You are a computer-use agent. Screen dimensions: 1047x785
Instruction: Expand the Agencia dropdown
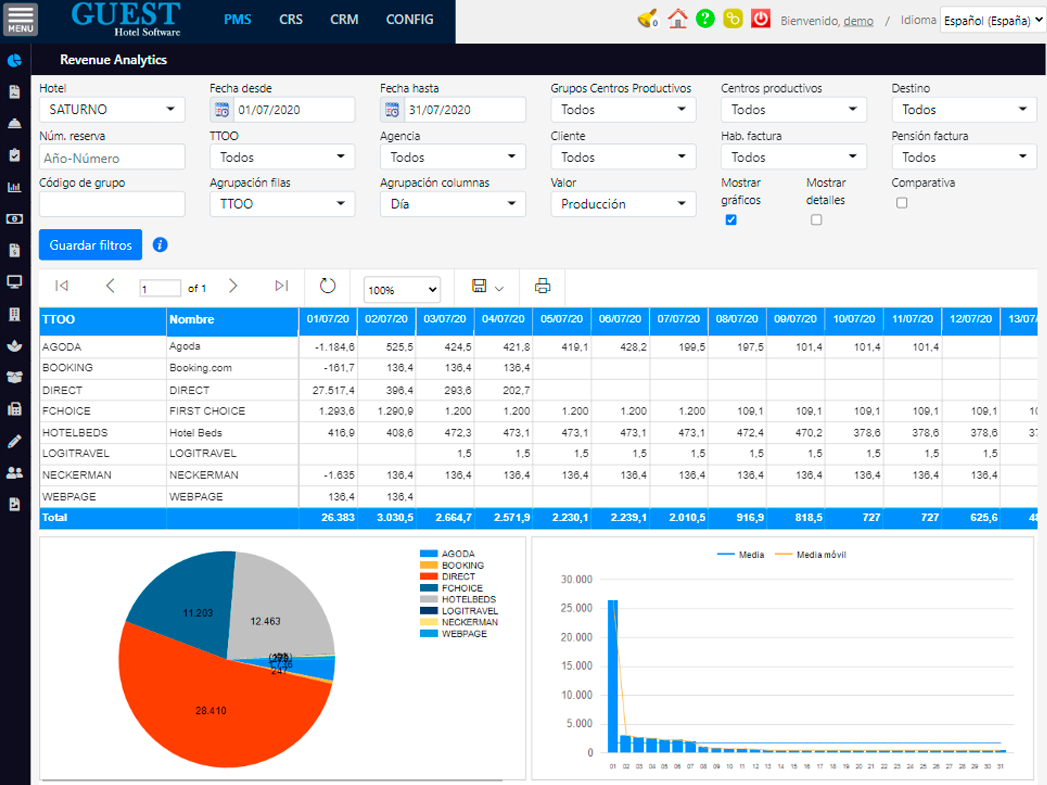[x=453, y=157]
